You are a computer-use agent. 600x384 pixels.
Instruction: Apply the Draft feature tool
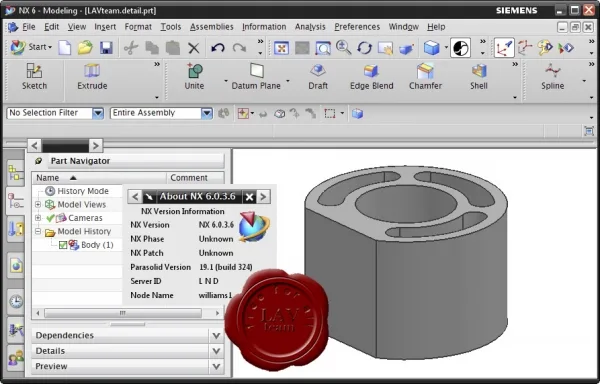(318, 76)
